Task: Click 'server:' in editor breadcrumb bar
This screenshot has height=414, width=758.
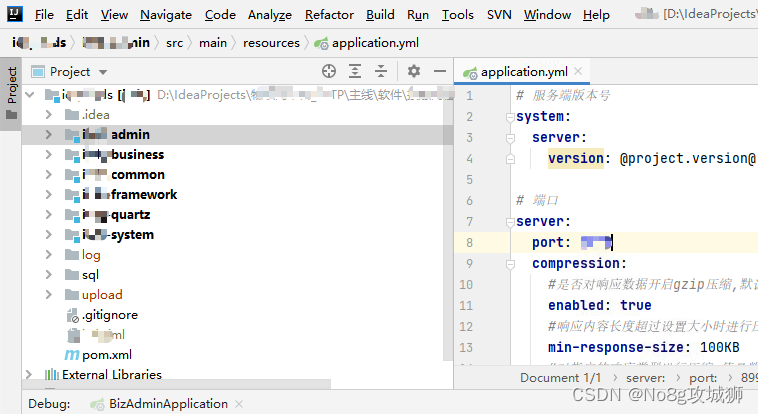Action: click(645, 378)
